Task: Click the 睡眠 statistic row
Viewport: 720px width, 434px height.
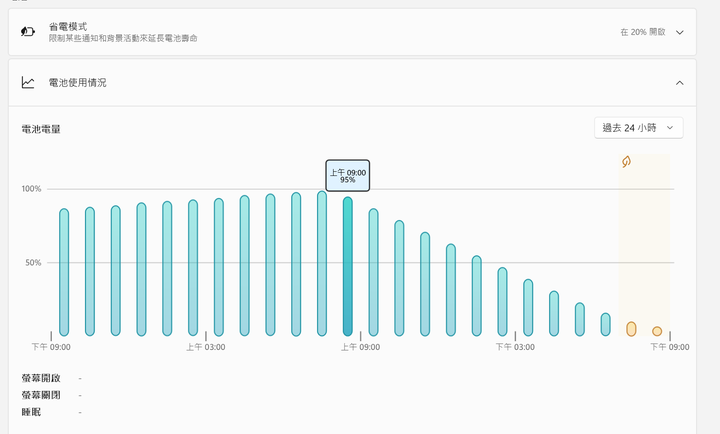Action: click(x=51, y=412)
